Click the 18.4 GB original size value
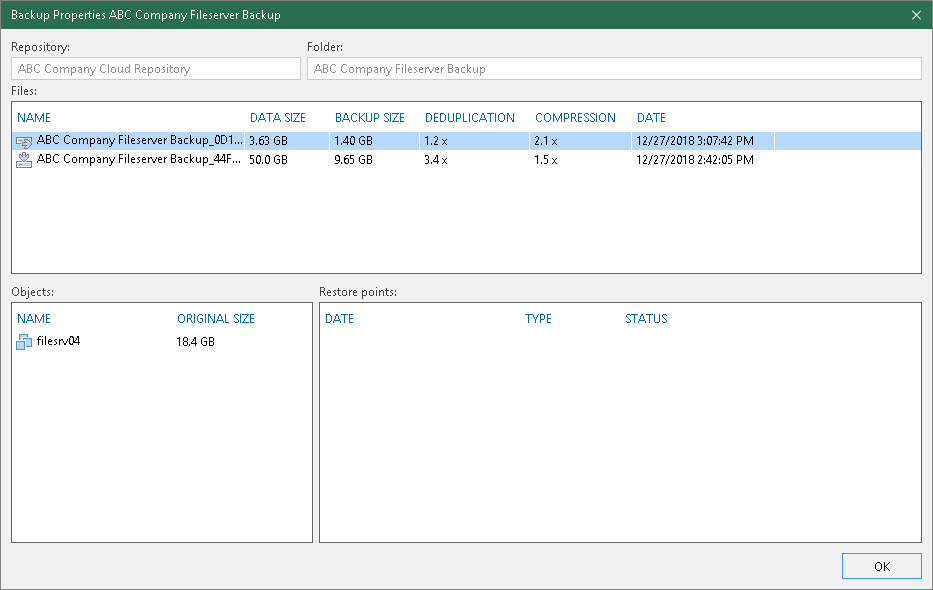Image resolution: width=933 pixels, height=590 pixels. (195, 342)
